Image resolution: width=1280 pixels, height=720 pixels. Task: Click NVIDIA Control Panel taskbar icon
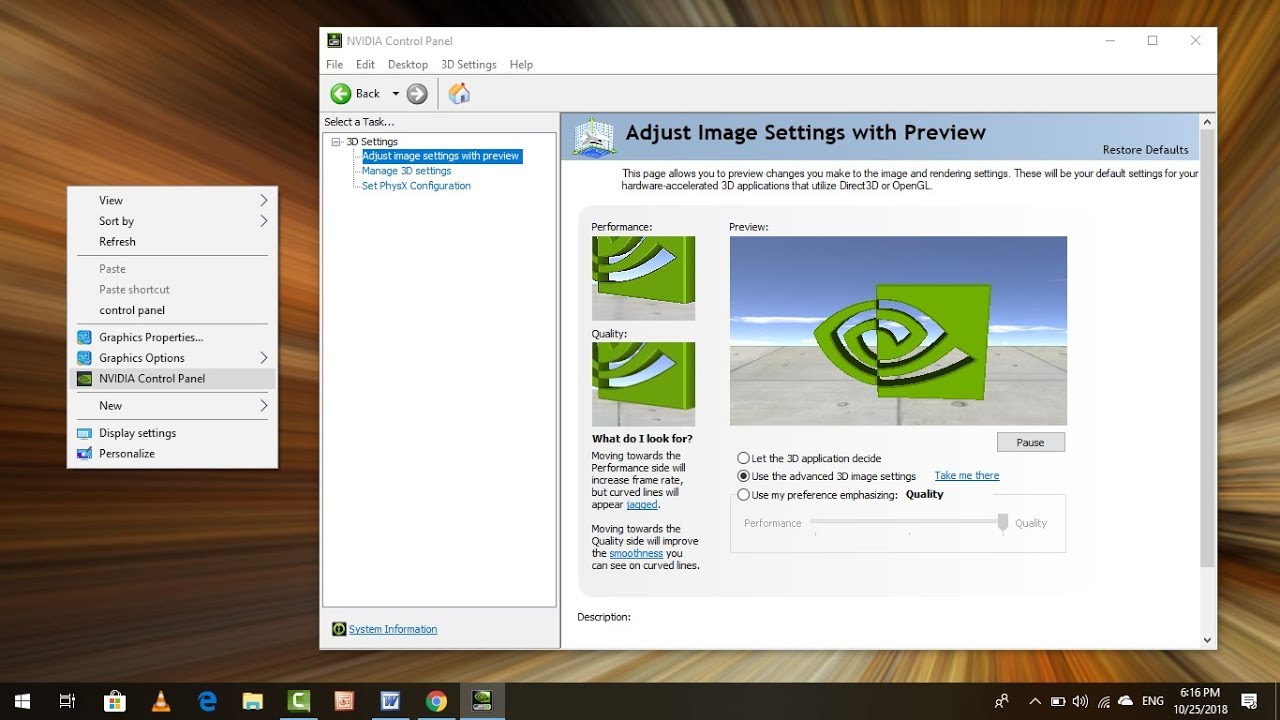tap(482, 701)
